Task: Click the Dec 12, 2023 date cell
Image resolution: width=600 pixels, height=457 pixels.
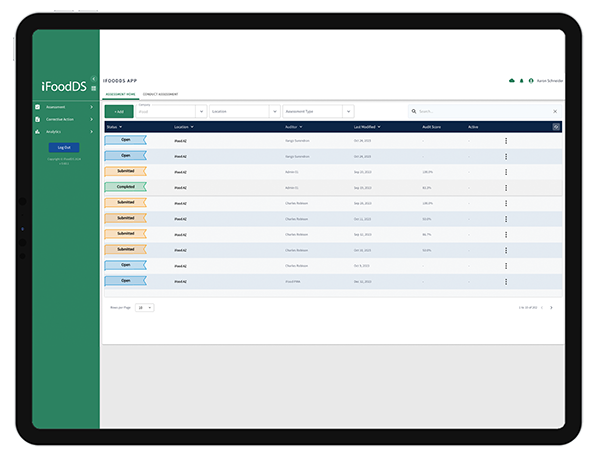Action: pos(362,282)
